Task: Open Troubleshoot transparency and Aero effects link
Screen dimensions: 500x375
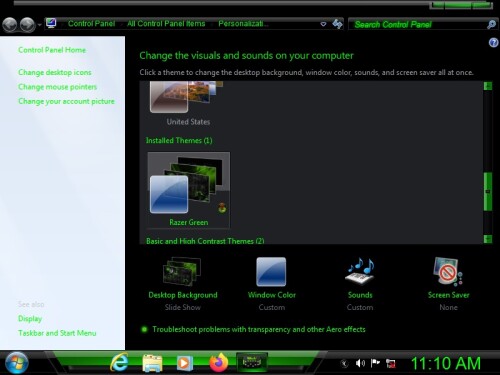Action: [259, 329]
